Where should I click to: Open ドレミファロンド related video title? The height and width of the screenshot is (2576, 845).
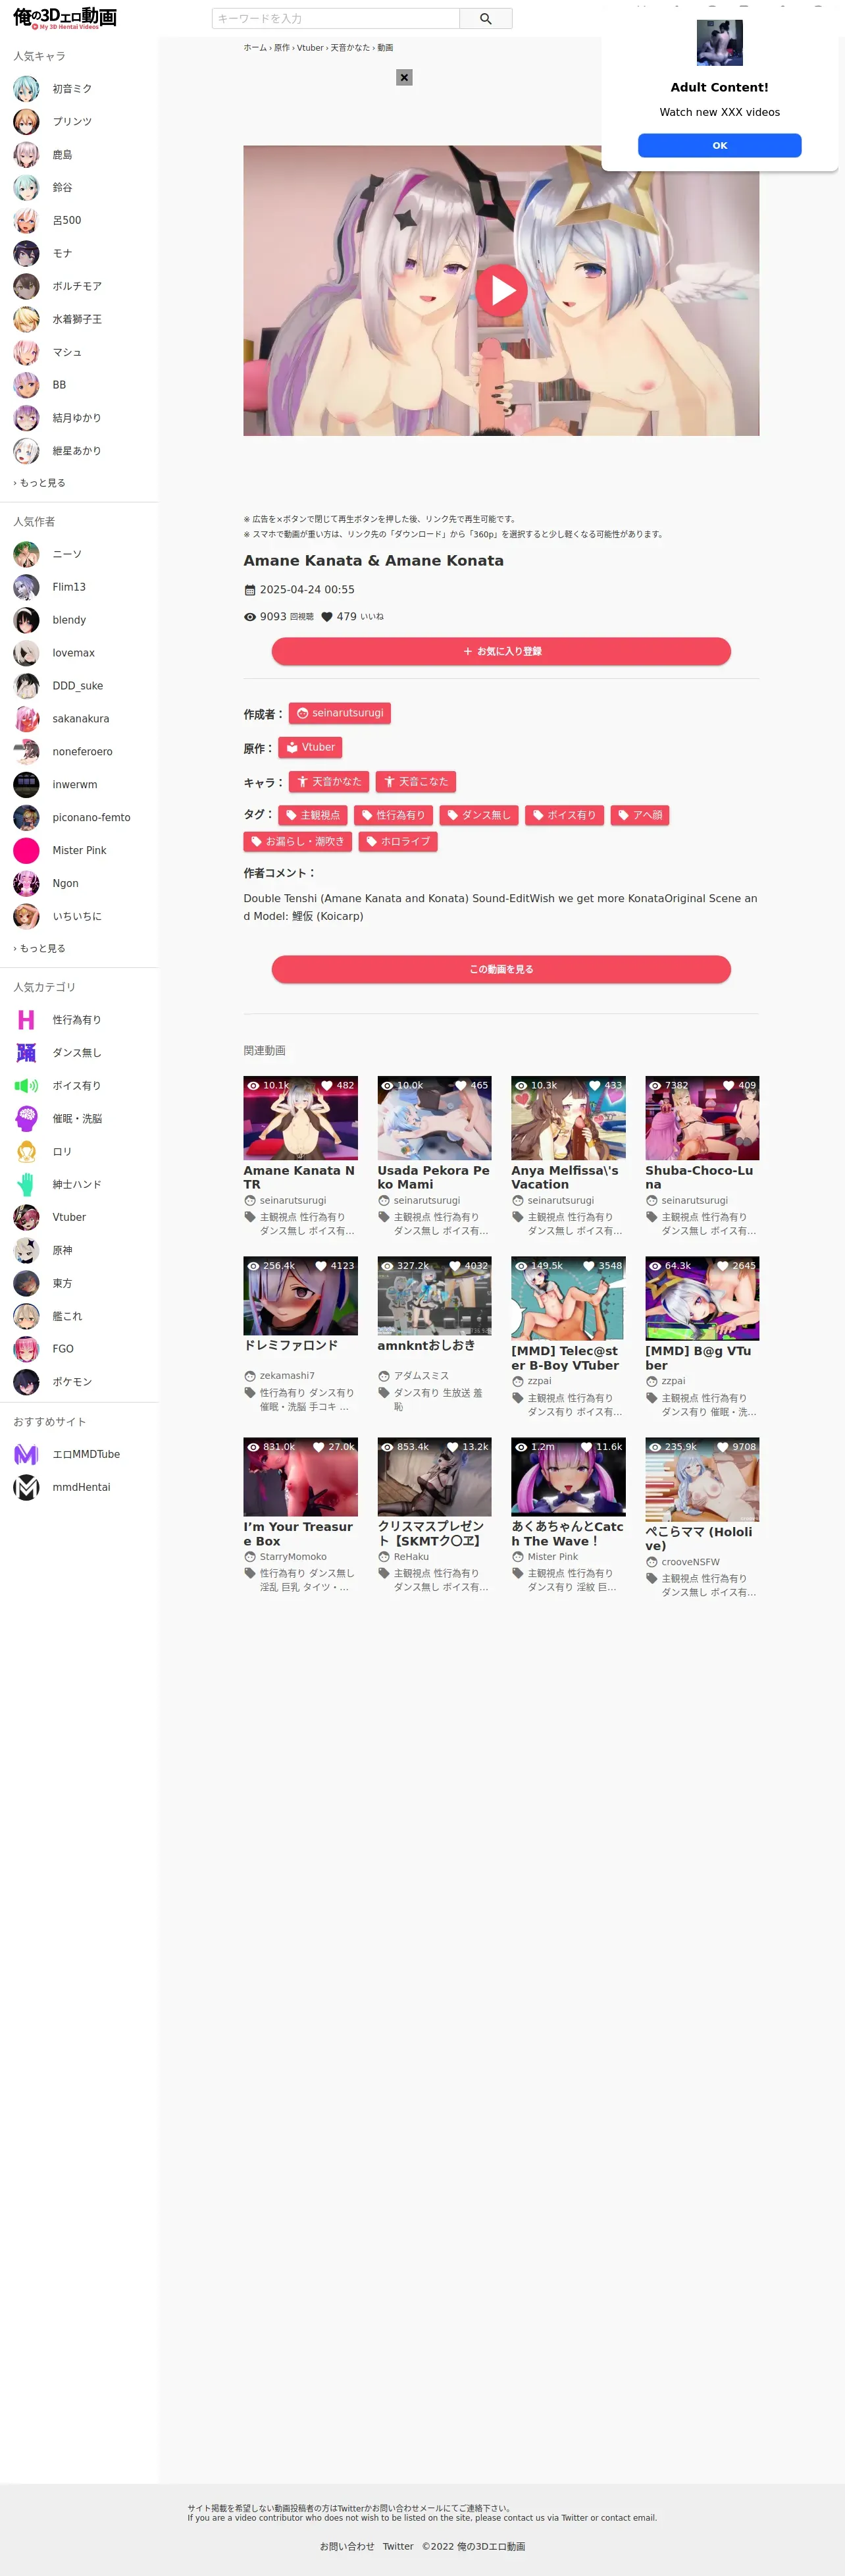291,1346
